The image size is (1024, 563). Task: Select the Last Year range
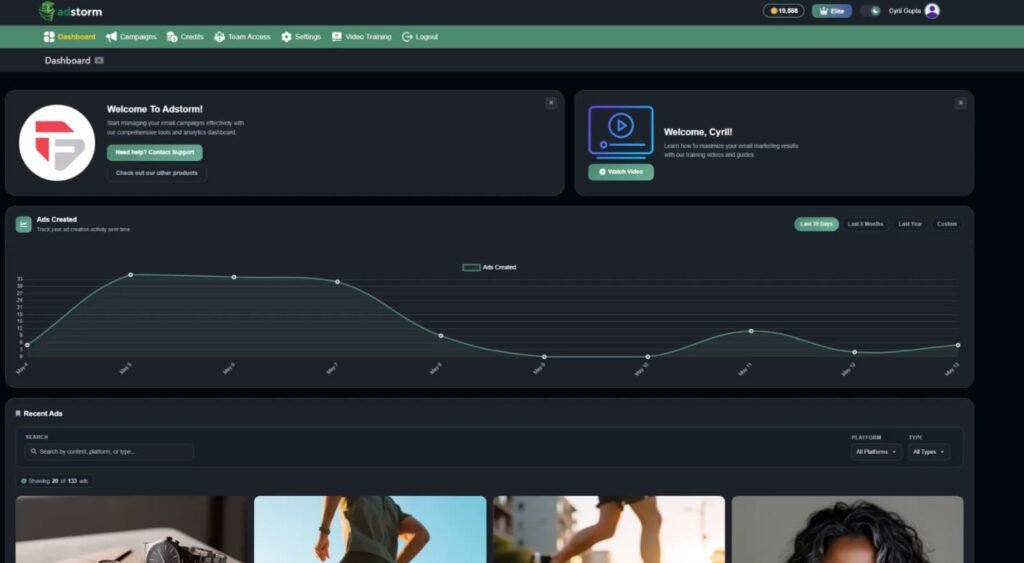point(910,224)
